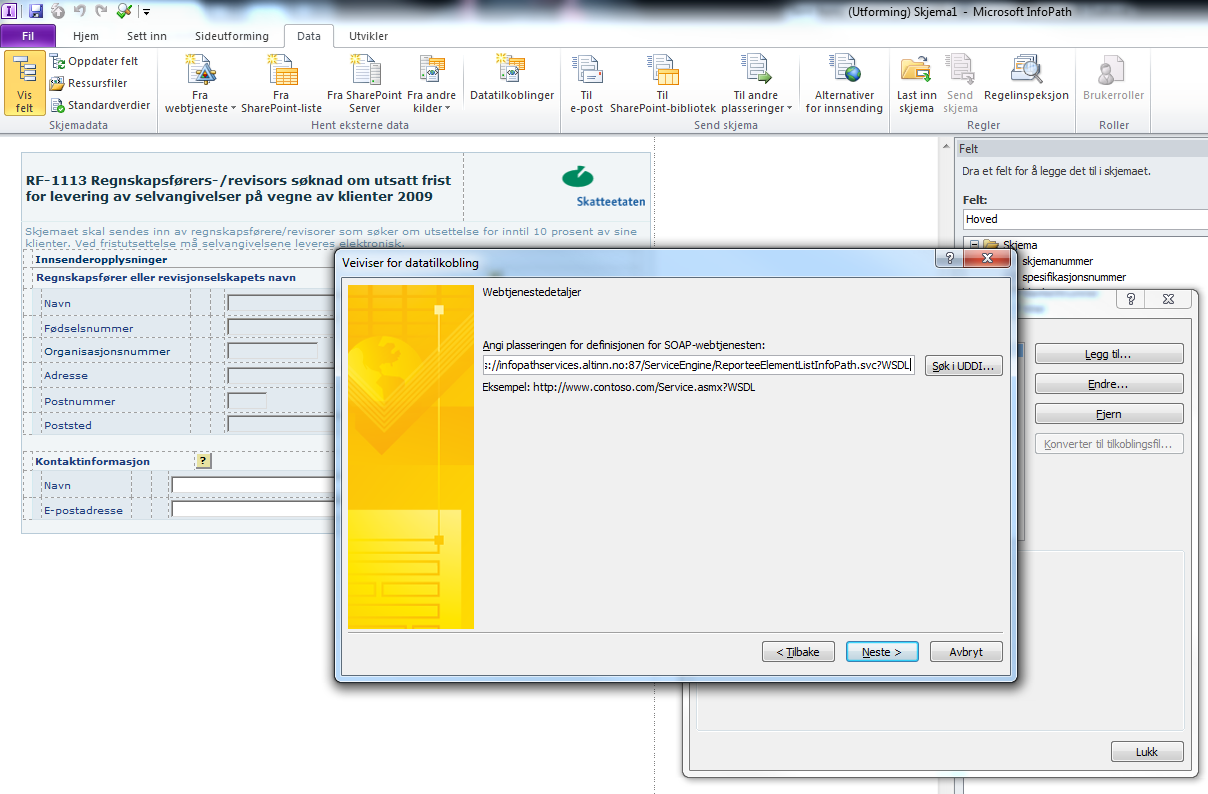Click Neste to continue the wizard
Viewport: 1208px width, 794px height.
(x=882, y=652)
